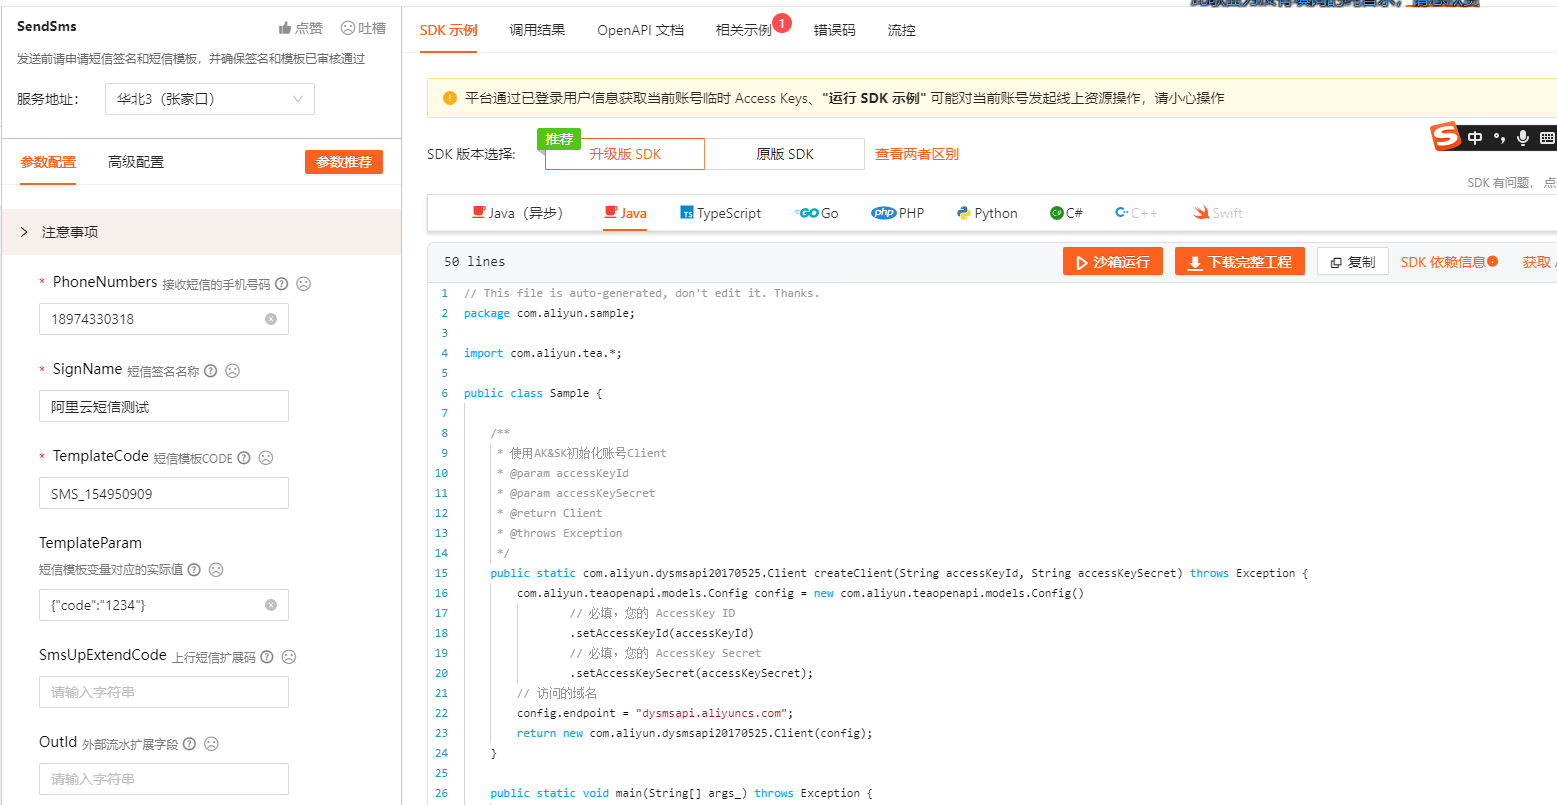This screenshot has height=805, width=1557.
Task: Click the thumbs-up 点赞 icon
Action: (285, 28)
